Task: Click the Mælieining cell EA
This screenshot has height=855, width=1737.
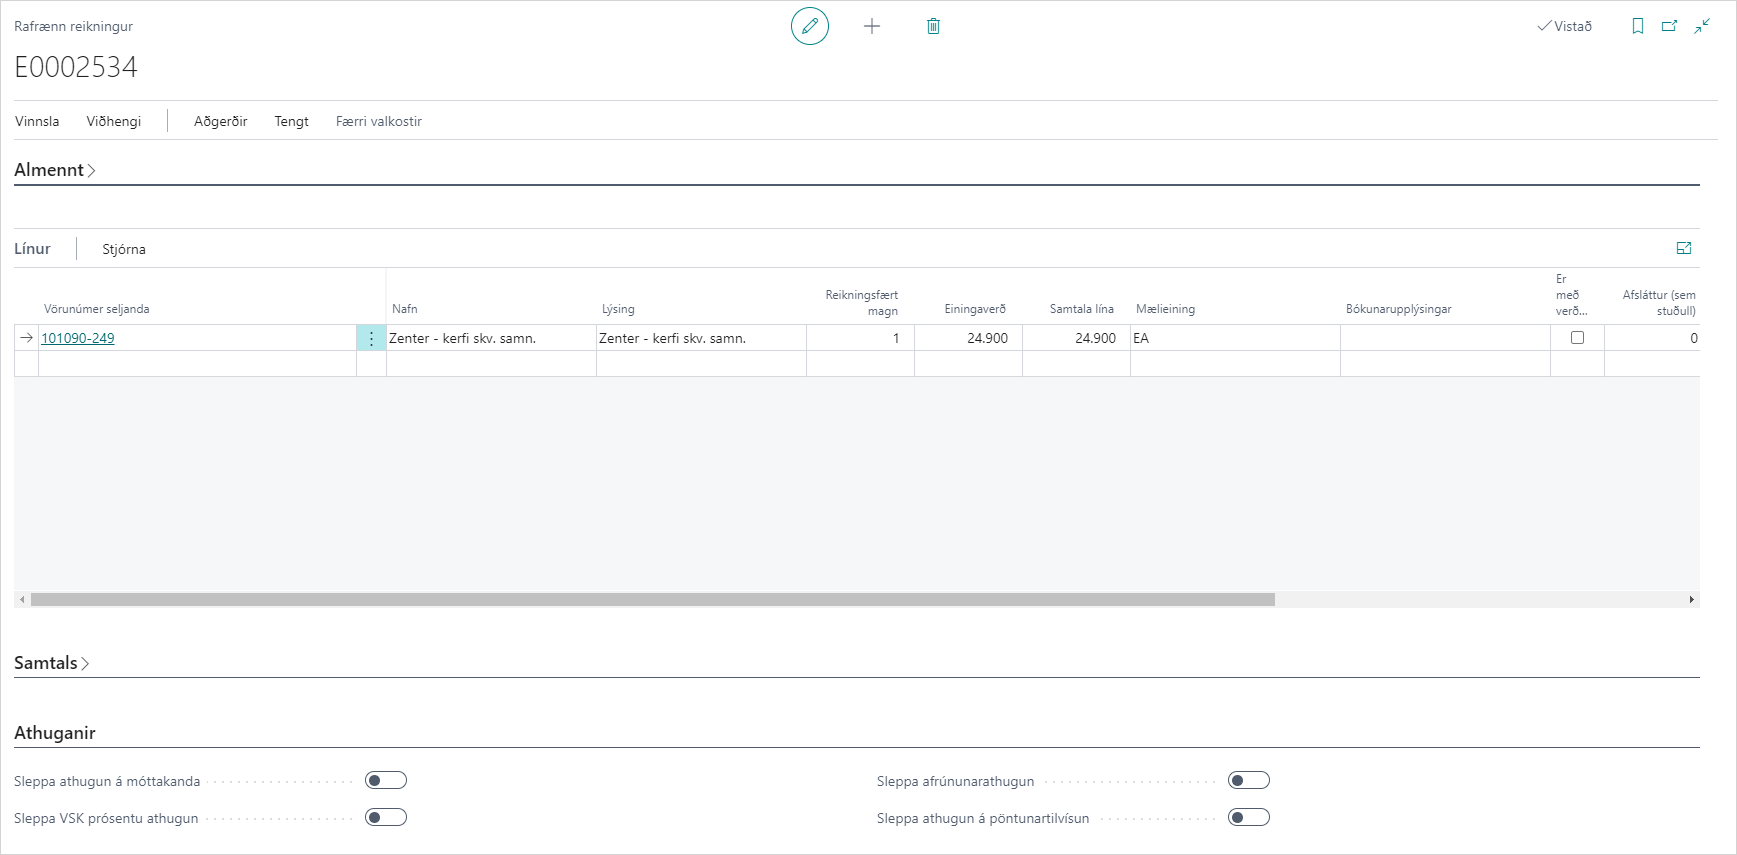Action: 1235,338
